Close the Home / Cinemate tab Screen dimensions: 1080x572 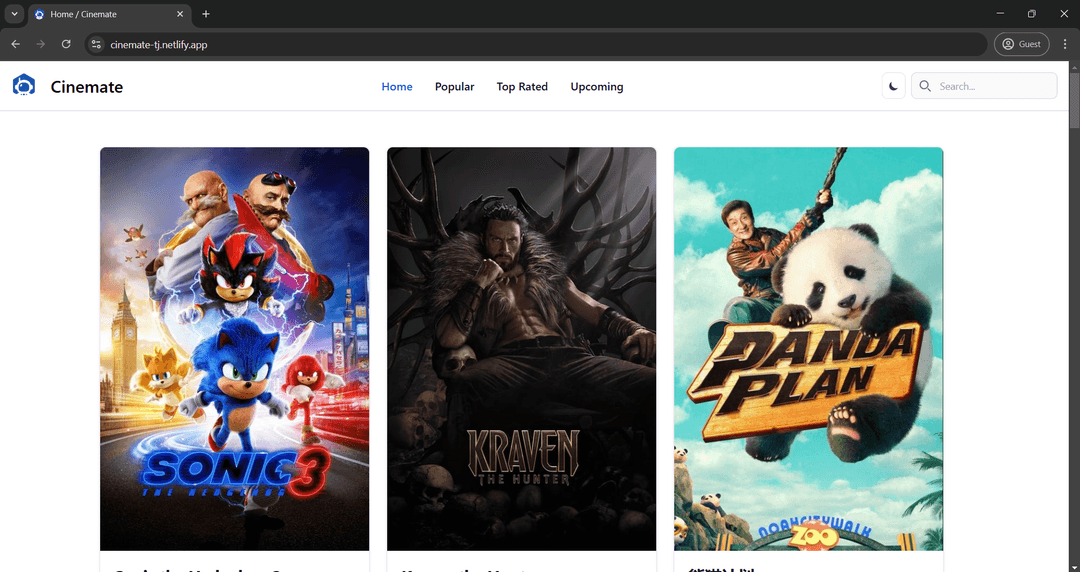[x=180, y=14]
